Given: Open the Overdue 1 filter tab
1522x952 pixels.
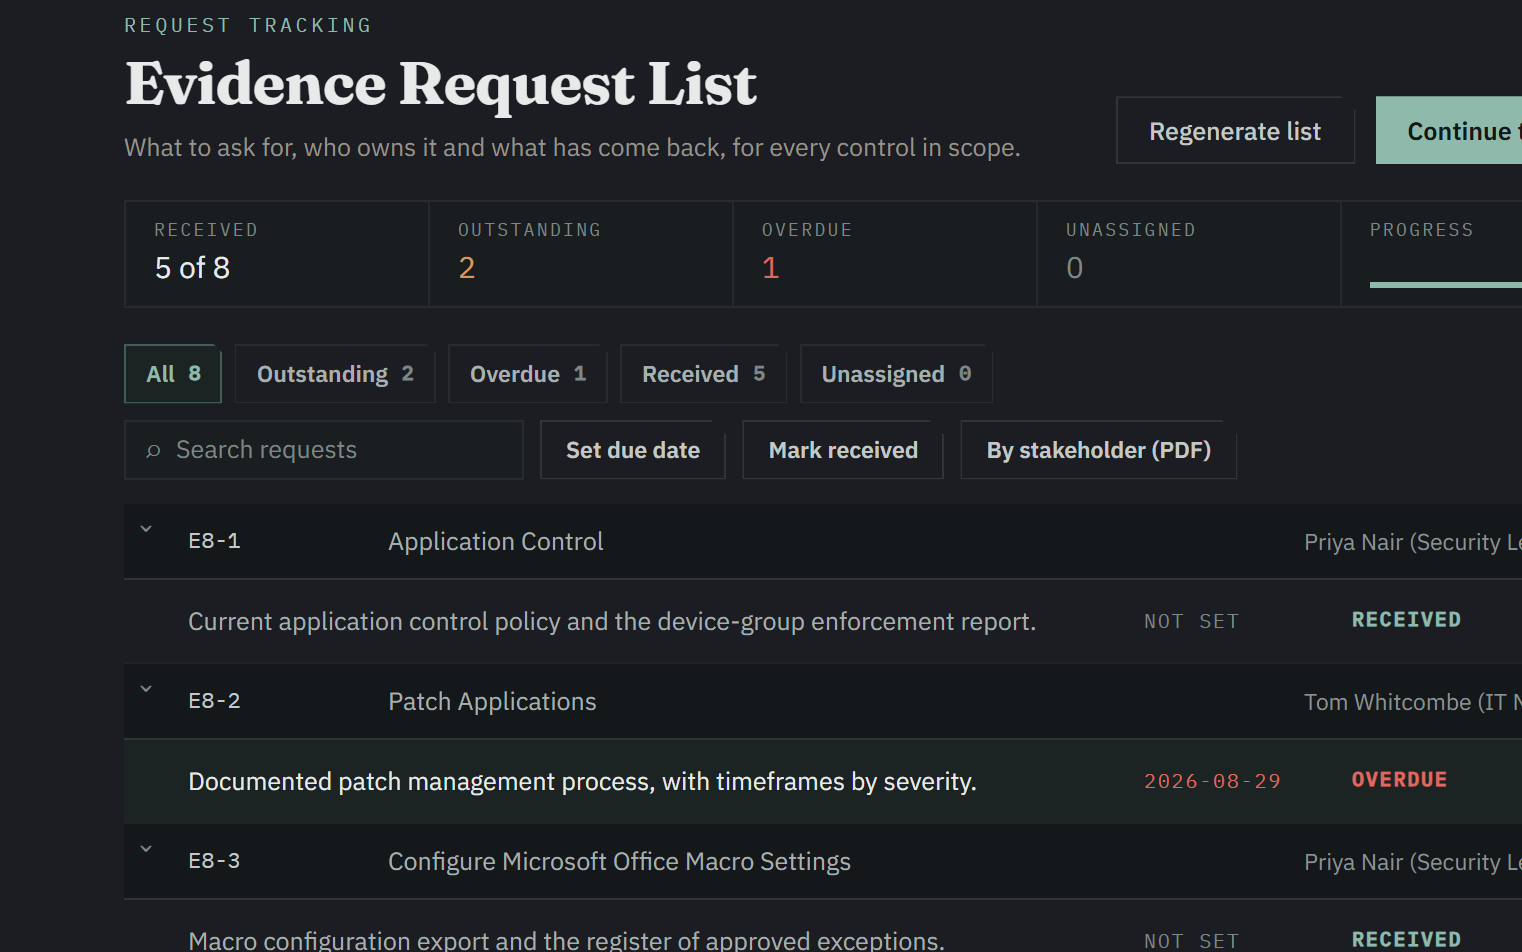Looking at the screenshot, I should pyautogui.click(x=528, y=374).
